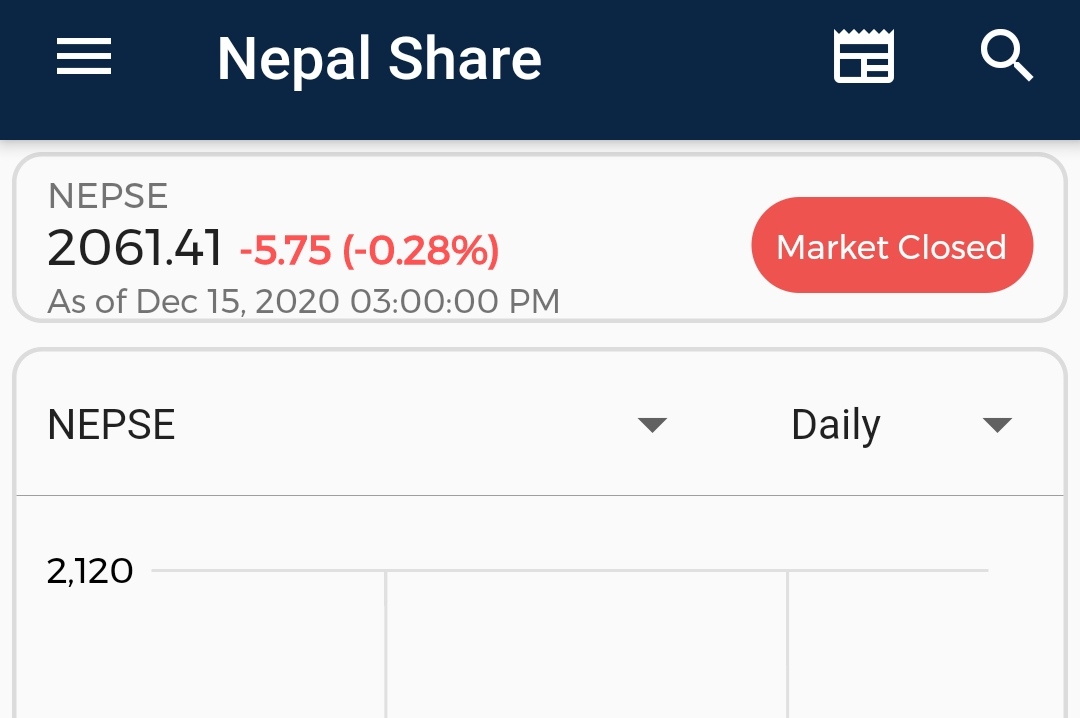Open the hamburger navigation menu
The width and height of the screenshot is (1080, 718).
(x=84, y=57)
